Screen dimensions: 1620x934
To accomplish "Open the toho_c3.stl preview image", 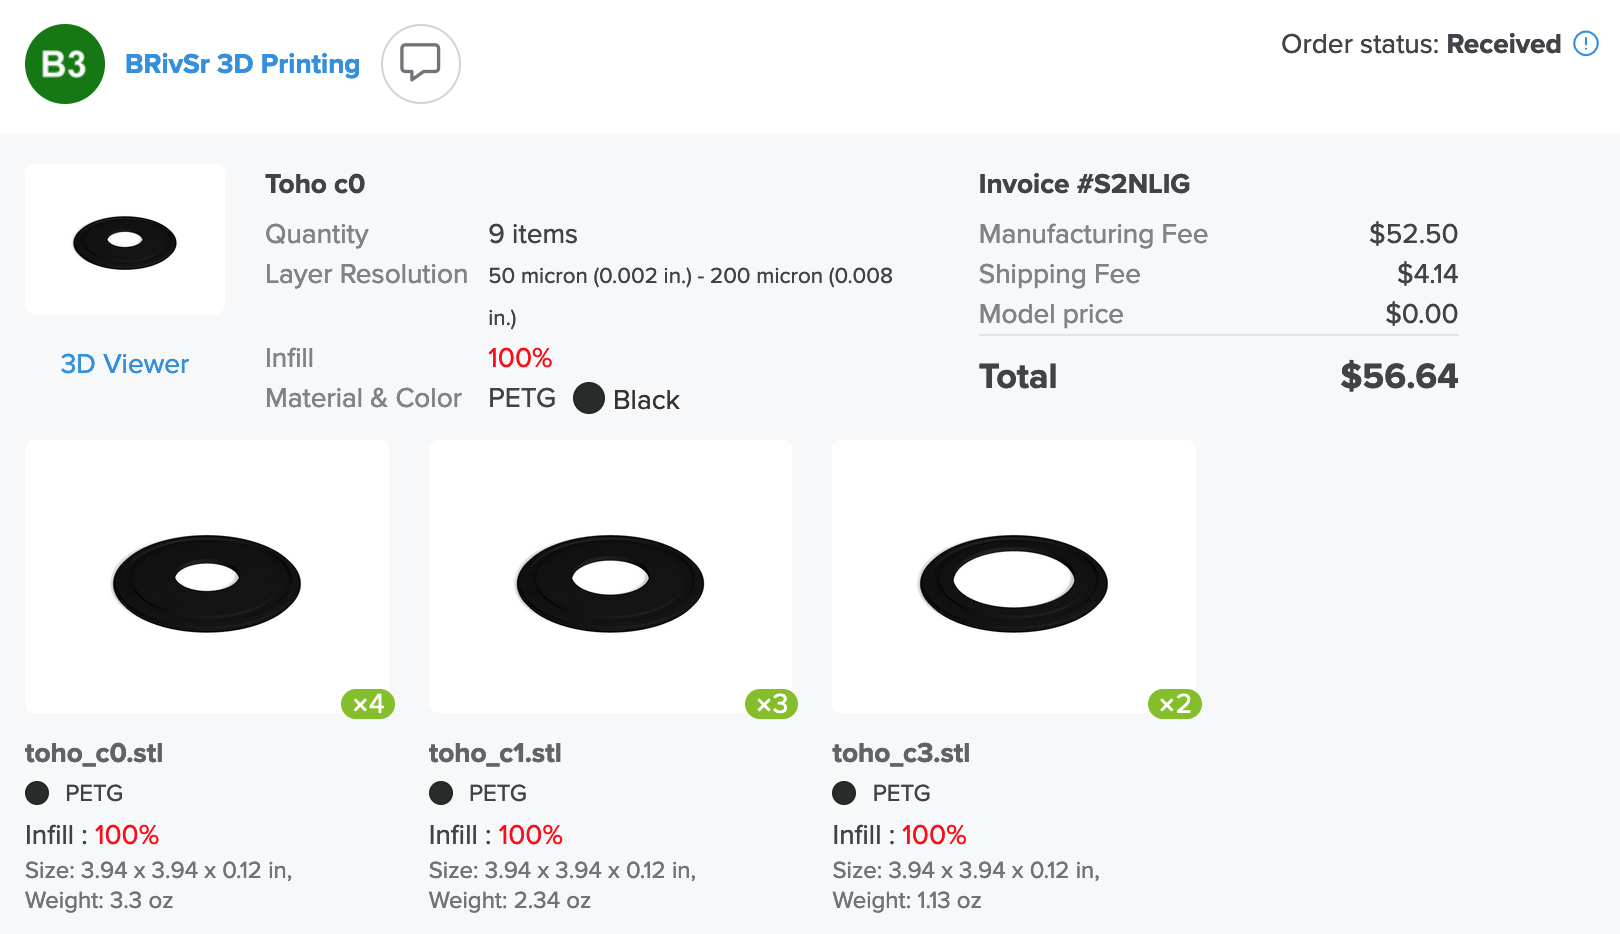I will tap(1014, 577).
